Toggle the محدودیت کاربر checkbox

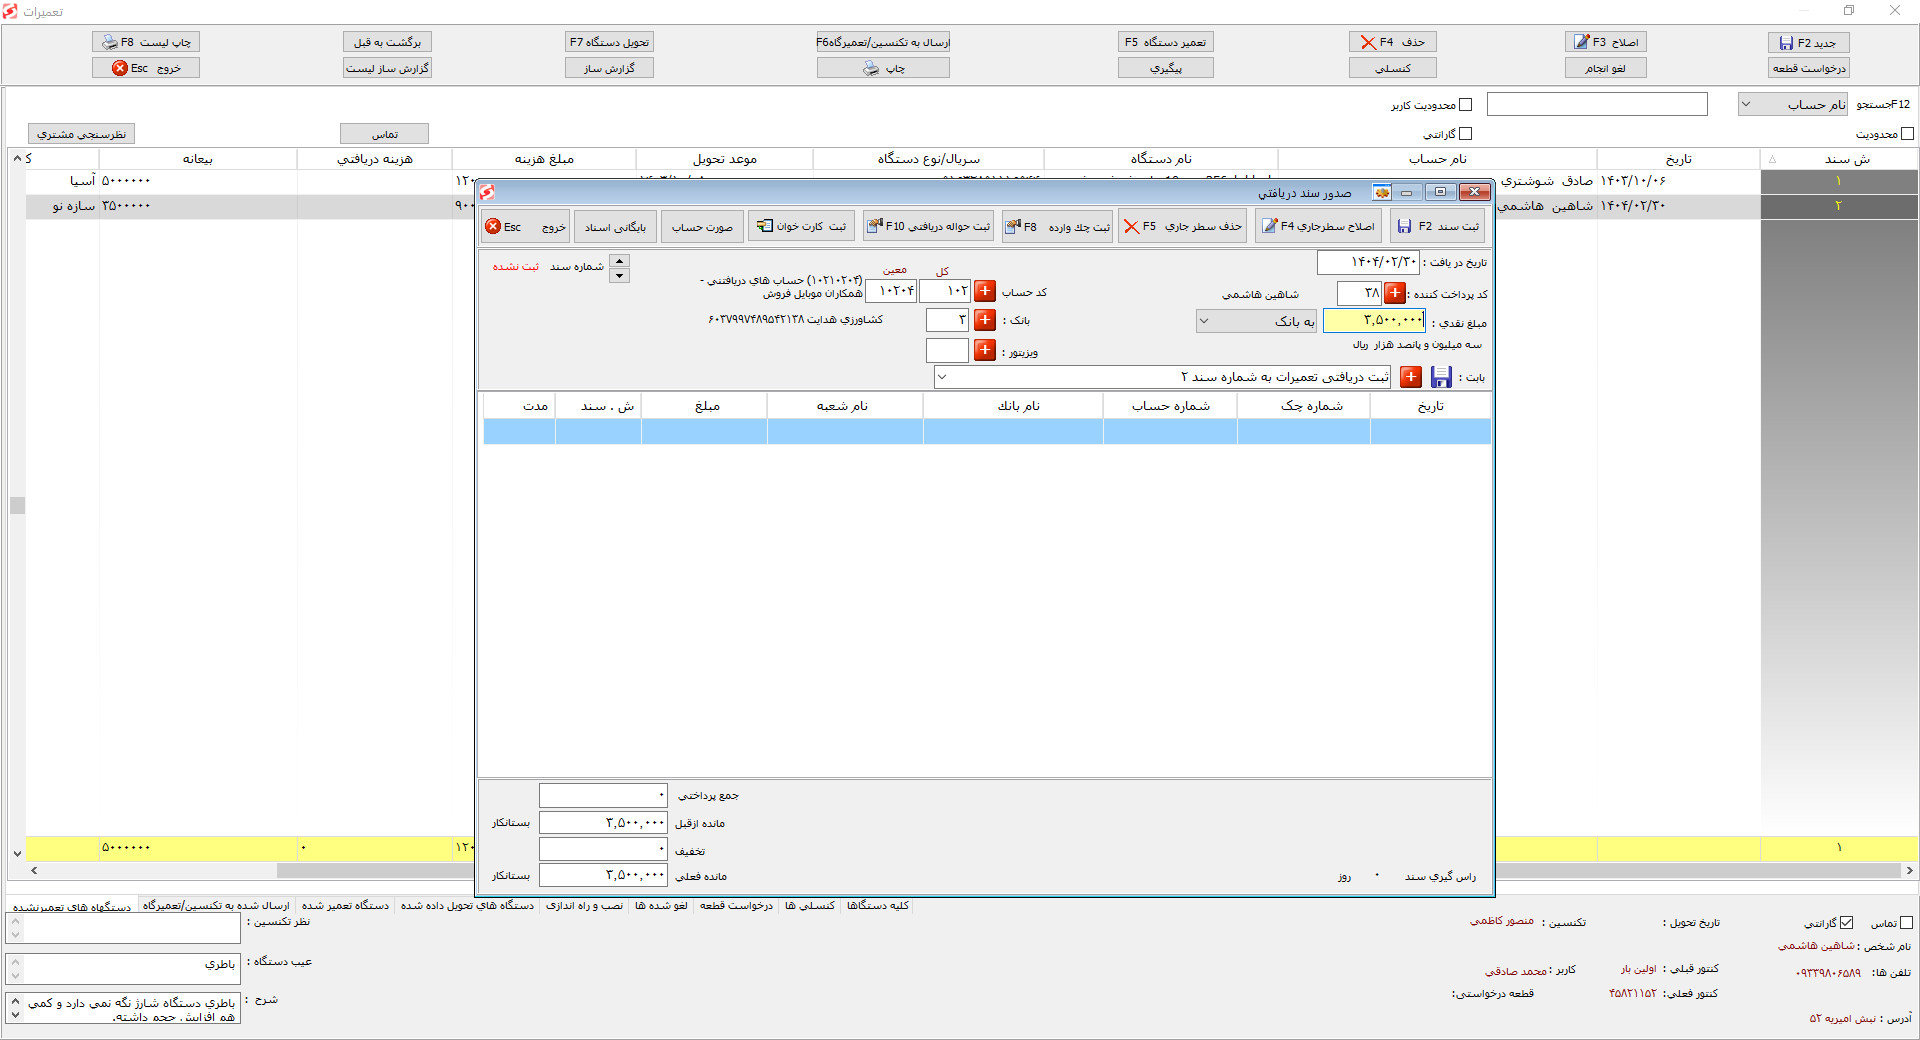(x=1465, y=105)
